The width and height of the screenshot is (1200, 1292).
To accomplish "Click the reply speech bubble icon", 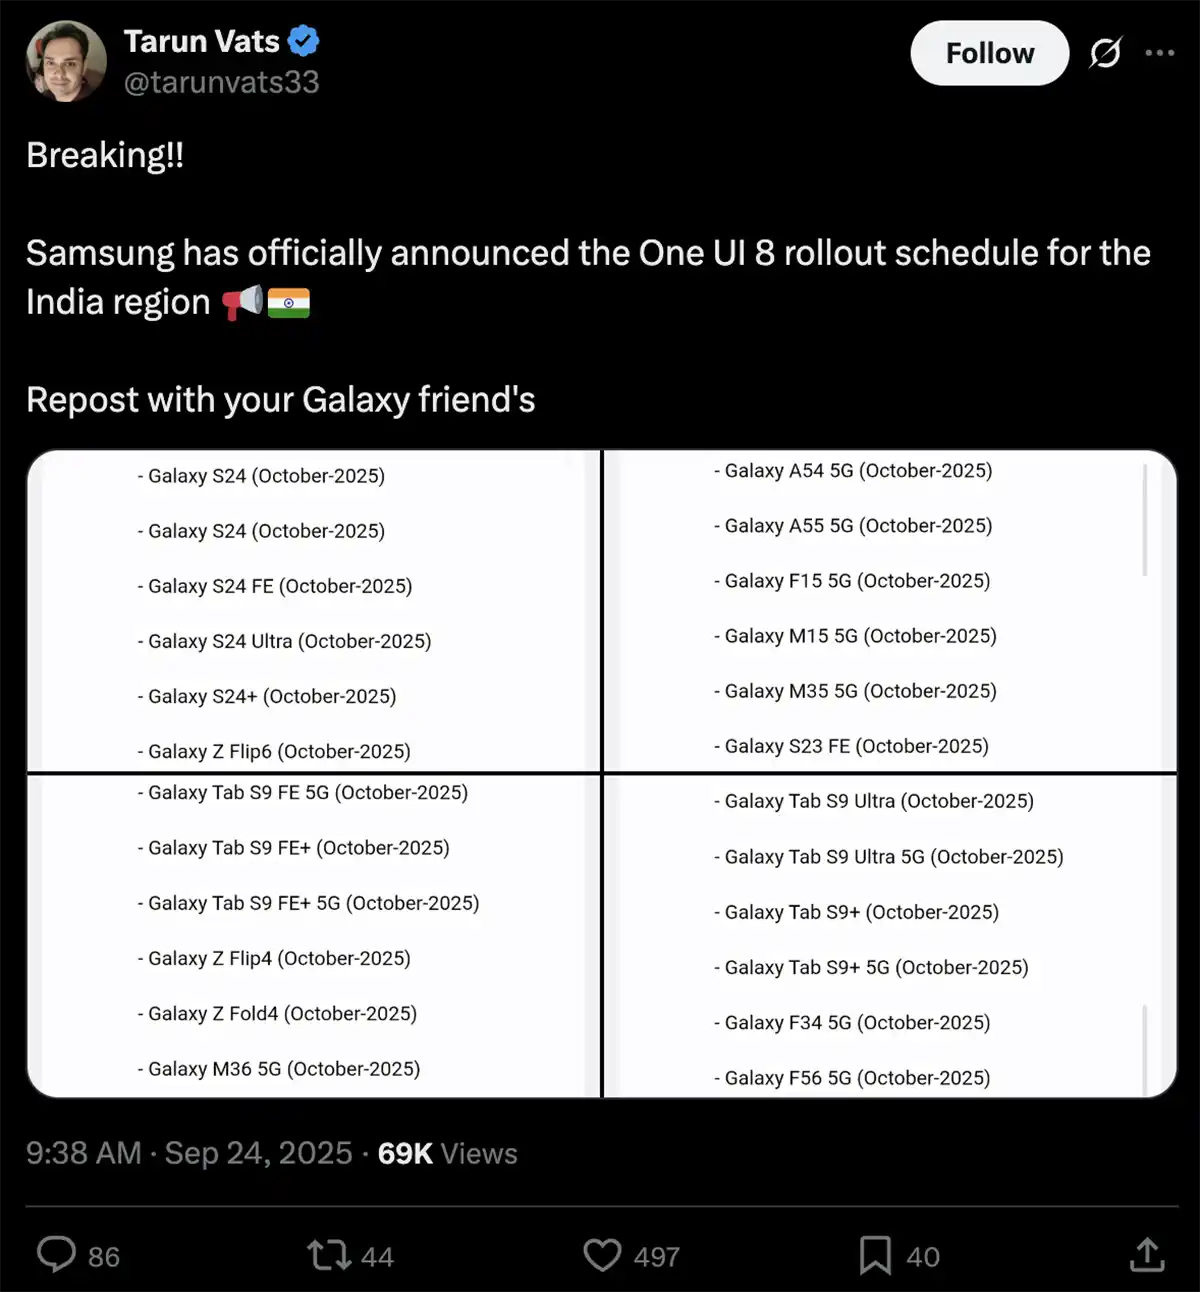I will click(x=56, y=1254).
